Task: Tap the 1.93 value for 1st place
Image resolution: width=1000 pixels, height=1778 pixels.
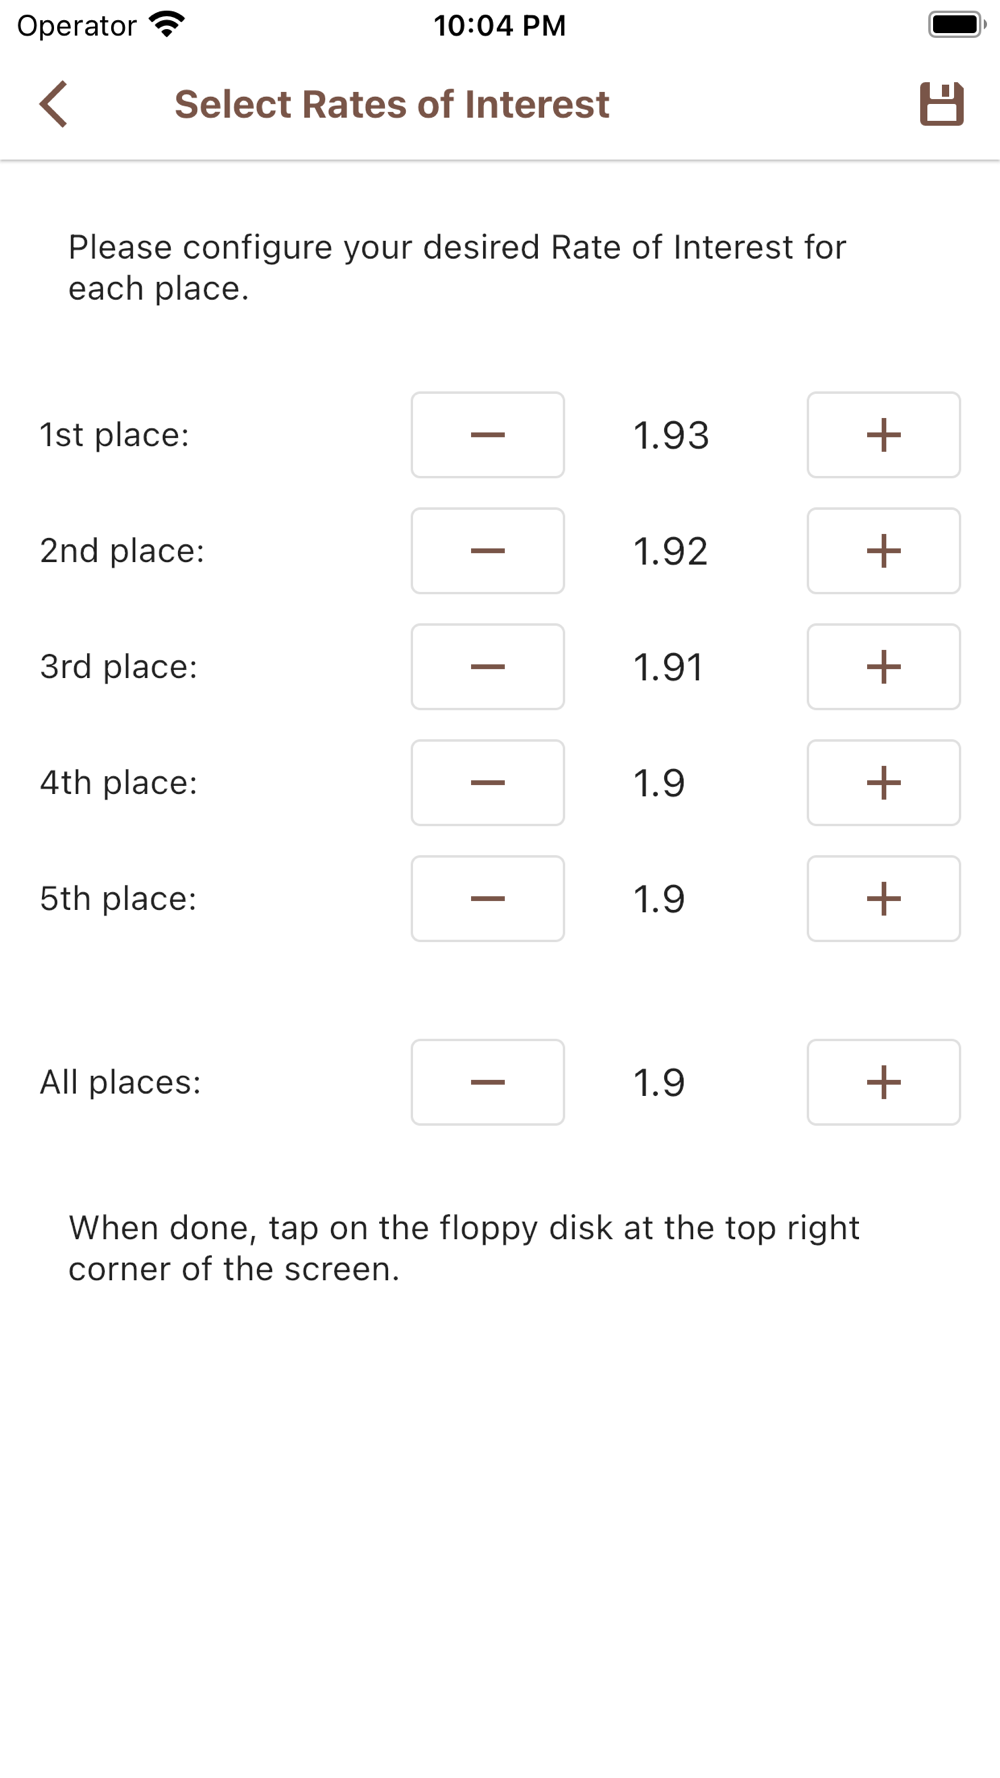Action: [x=671, y=435]
